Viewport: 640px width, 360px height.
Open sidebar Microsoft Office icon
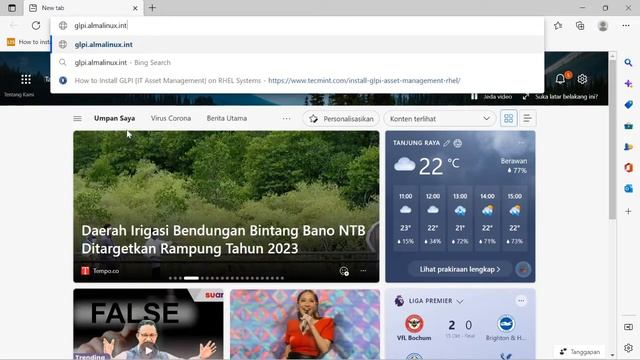(x=628, y=167)
